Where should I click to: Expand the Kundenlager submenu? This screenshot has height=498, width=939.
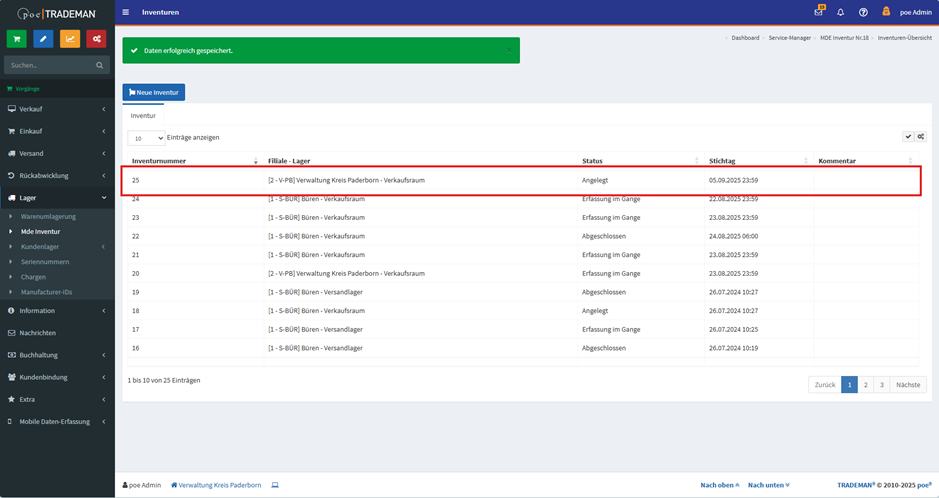57,247
